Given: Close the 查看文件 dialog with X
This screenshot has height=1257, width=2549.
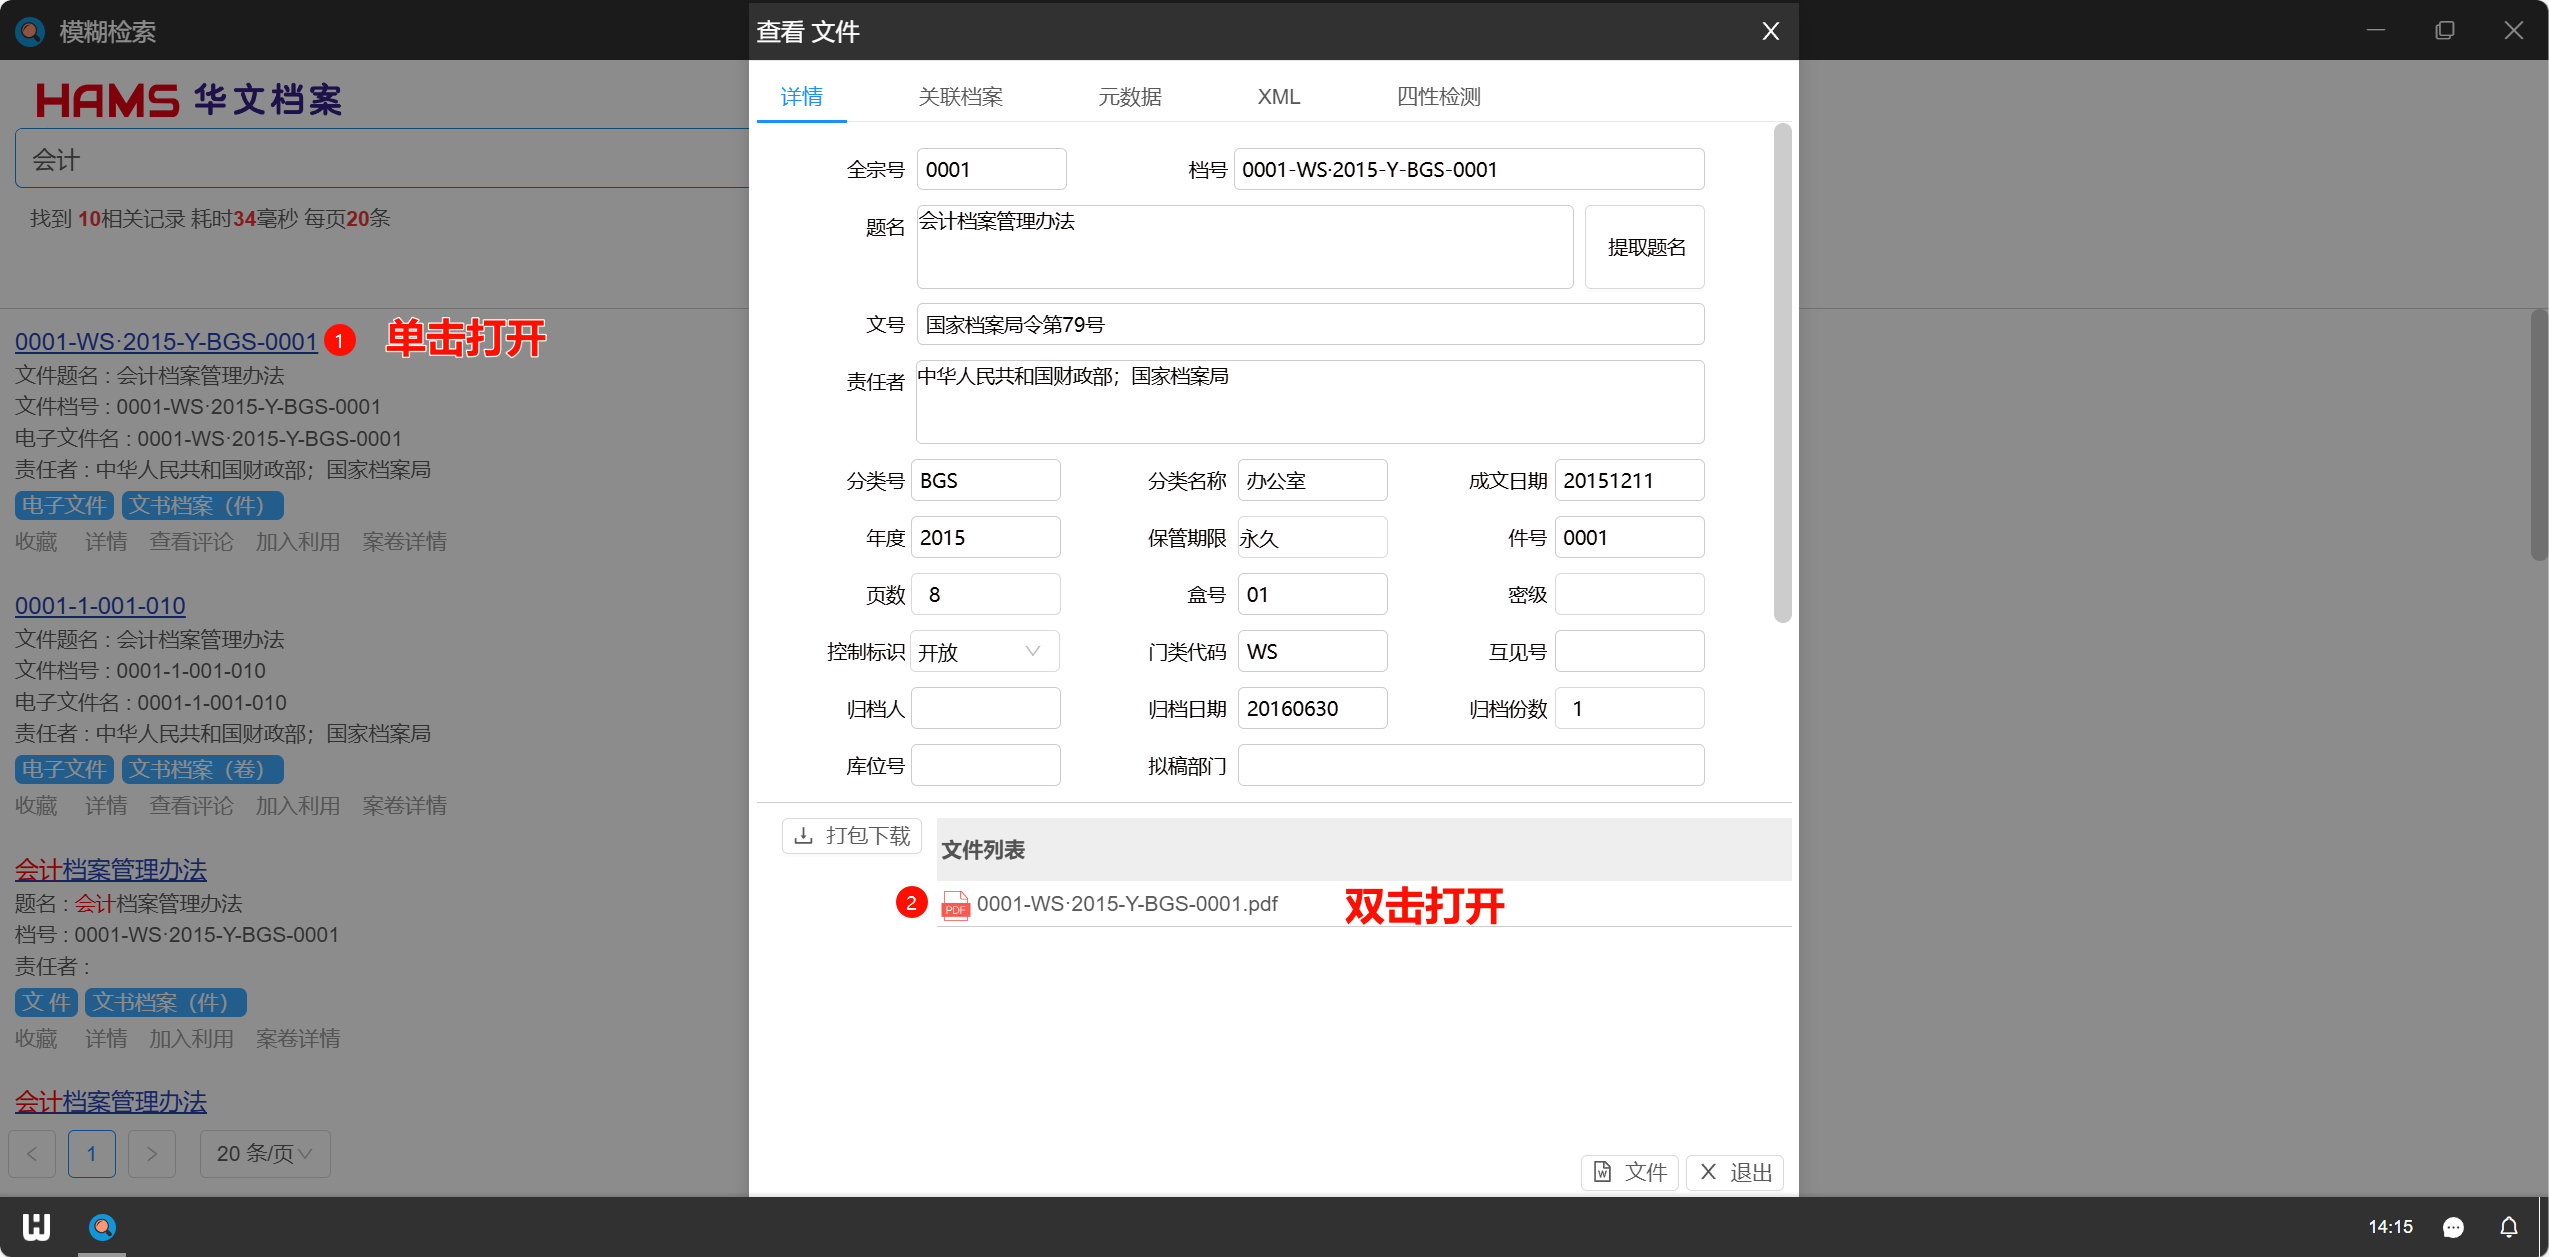Looking at the screenshot, I should 1770,32.
